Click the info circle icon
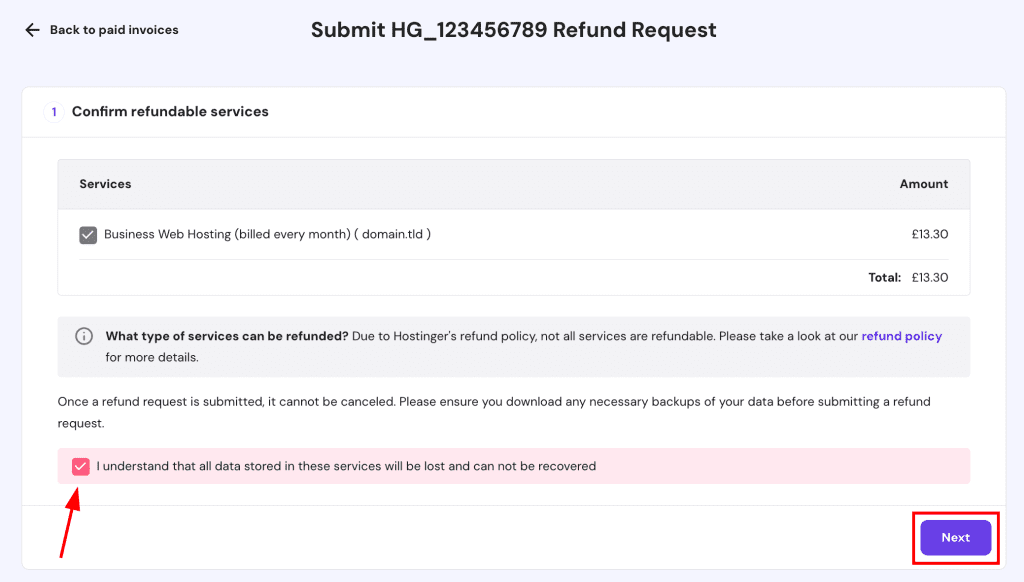Screen dimensions: 1024x582 (85, 337)
